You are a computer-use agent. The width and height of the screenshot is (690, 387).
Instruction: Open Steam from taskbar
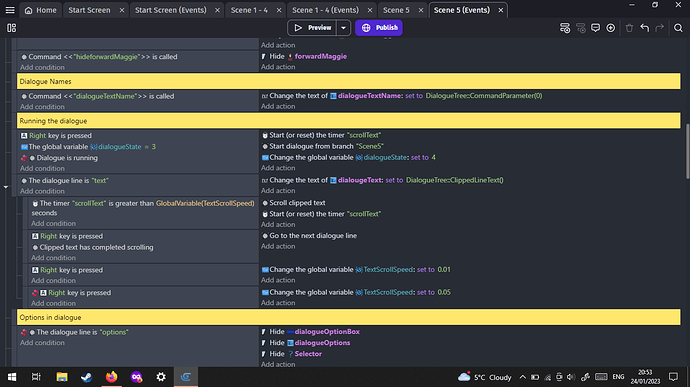coord(86,377)
